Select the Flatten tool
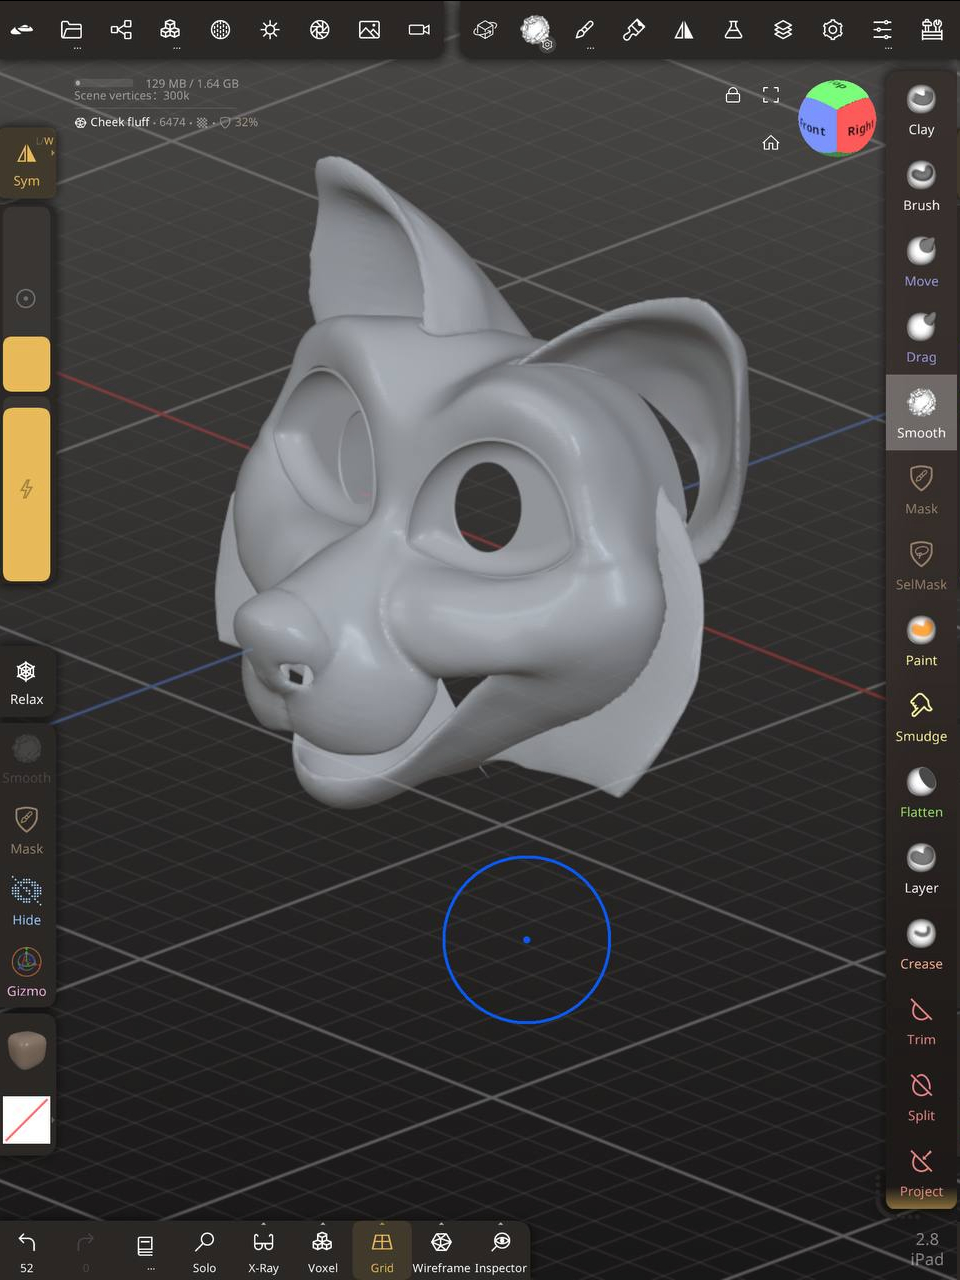 [920, 793]
